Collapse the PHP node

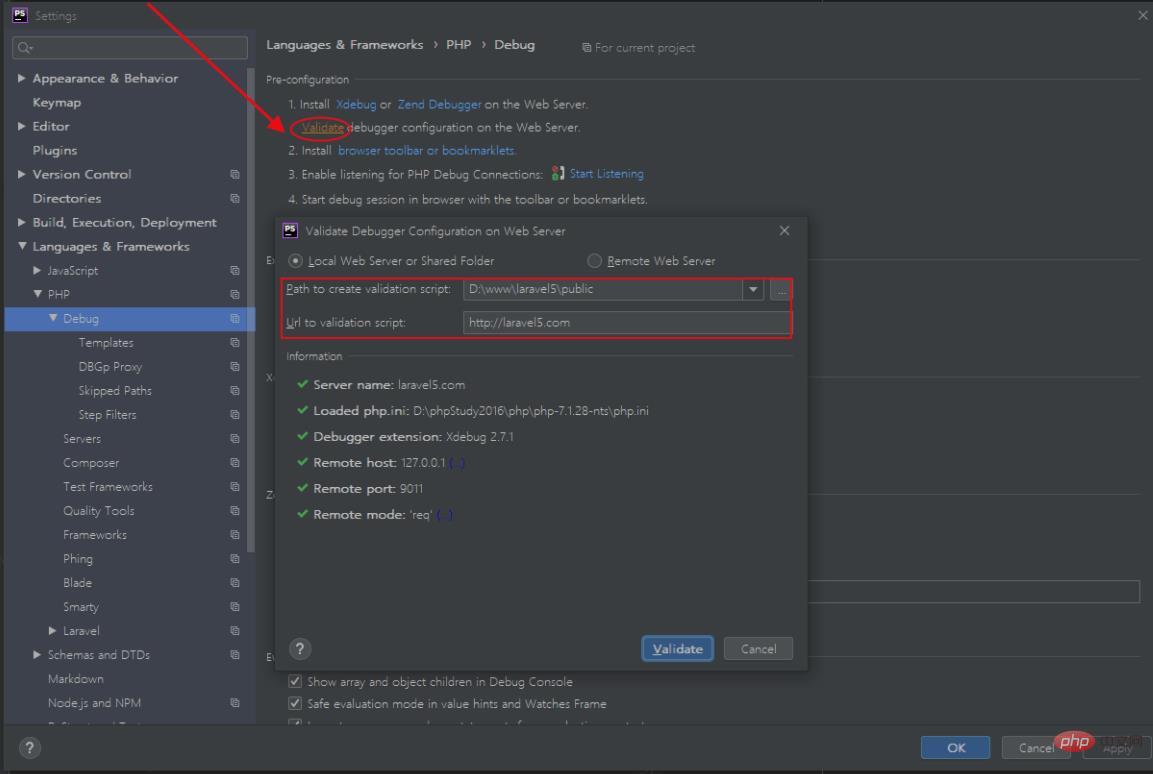click(38, 294)
